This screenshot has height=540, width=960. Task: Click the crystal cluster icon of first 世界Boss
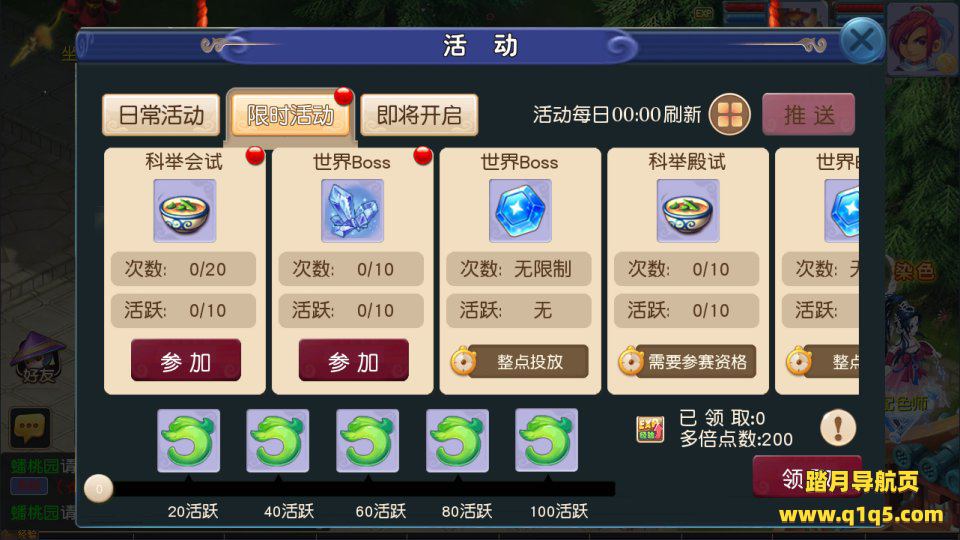click(353, 211)
